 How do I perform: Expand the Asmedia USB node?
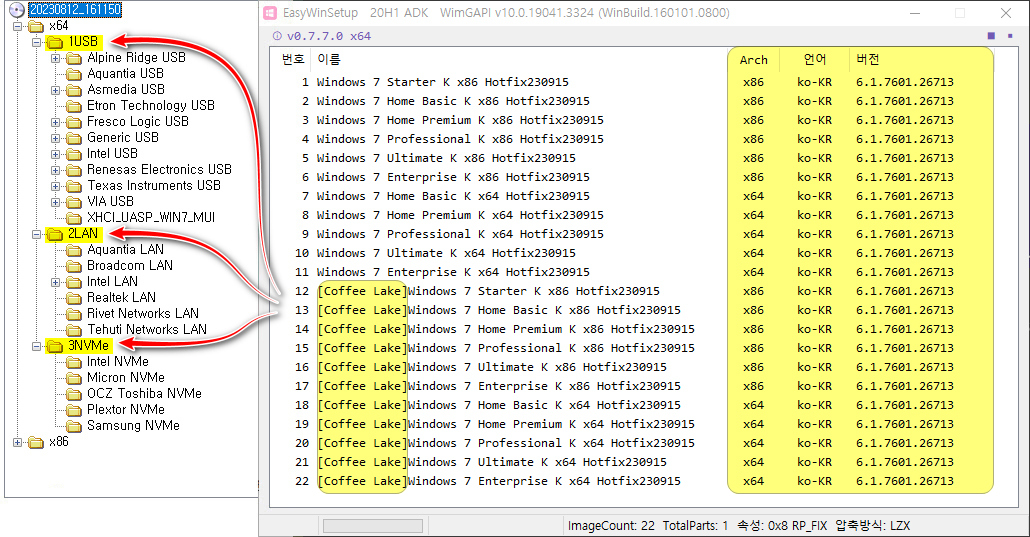[x=56, y=90]
